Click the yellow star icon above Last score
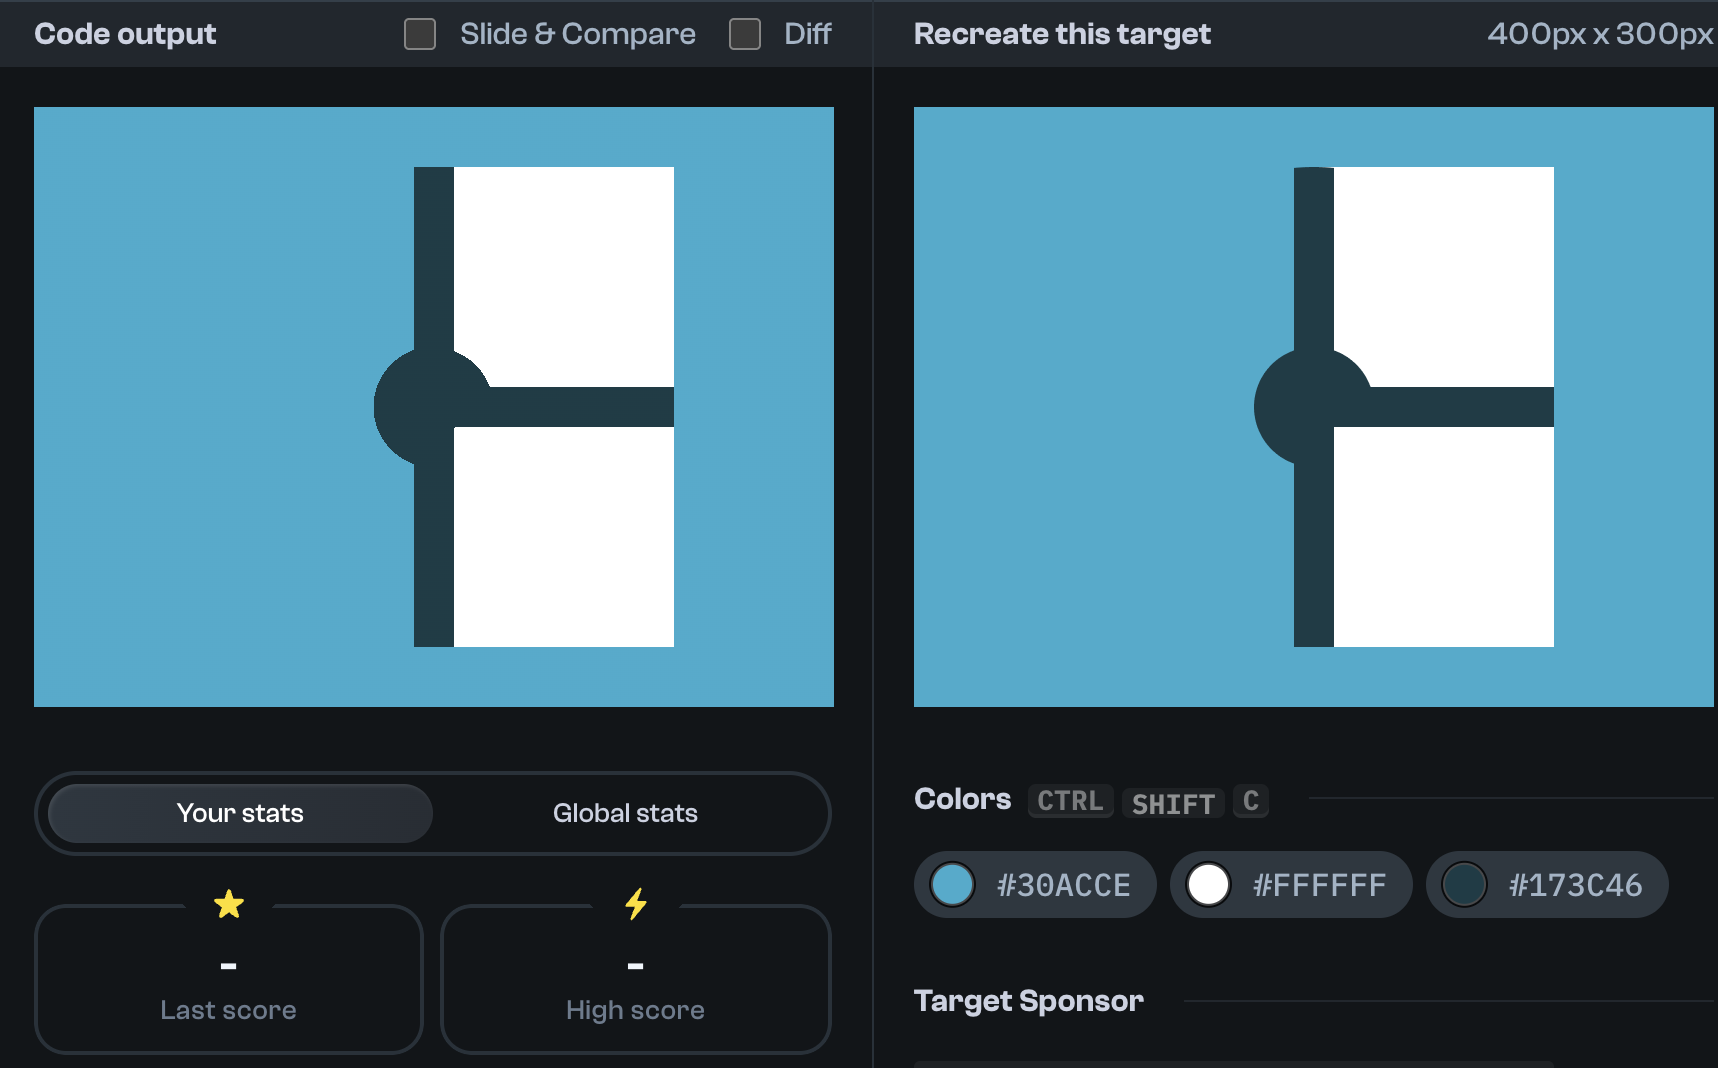Viewport: 1718px width, 1068px height. pyautogui.click(x=229, y=904)
